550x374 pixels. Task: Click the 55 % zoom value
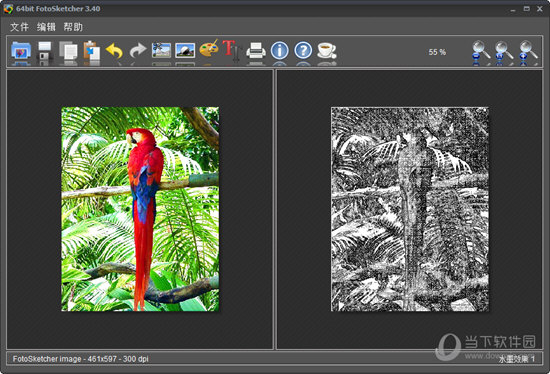(x=437, y=52)
